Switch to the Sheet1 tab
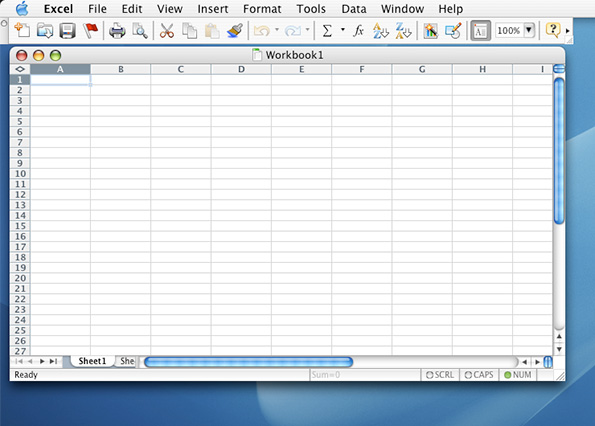 click(x=92, y=361)
